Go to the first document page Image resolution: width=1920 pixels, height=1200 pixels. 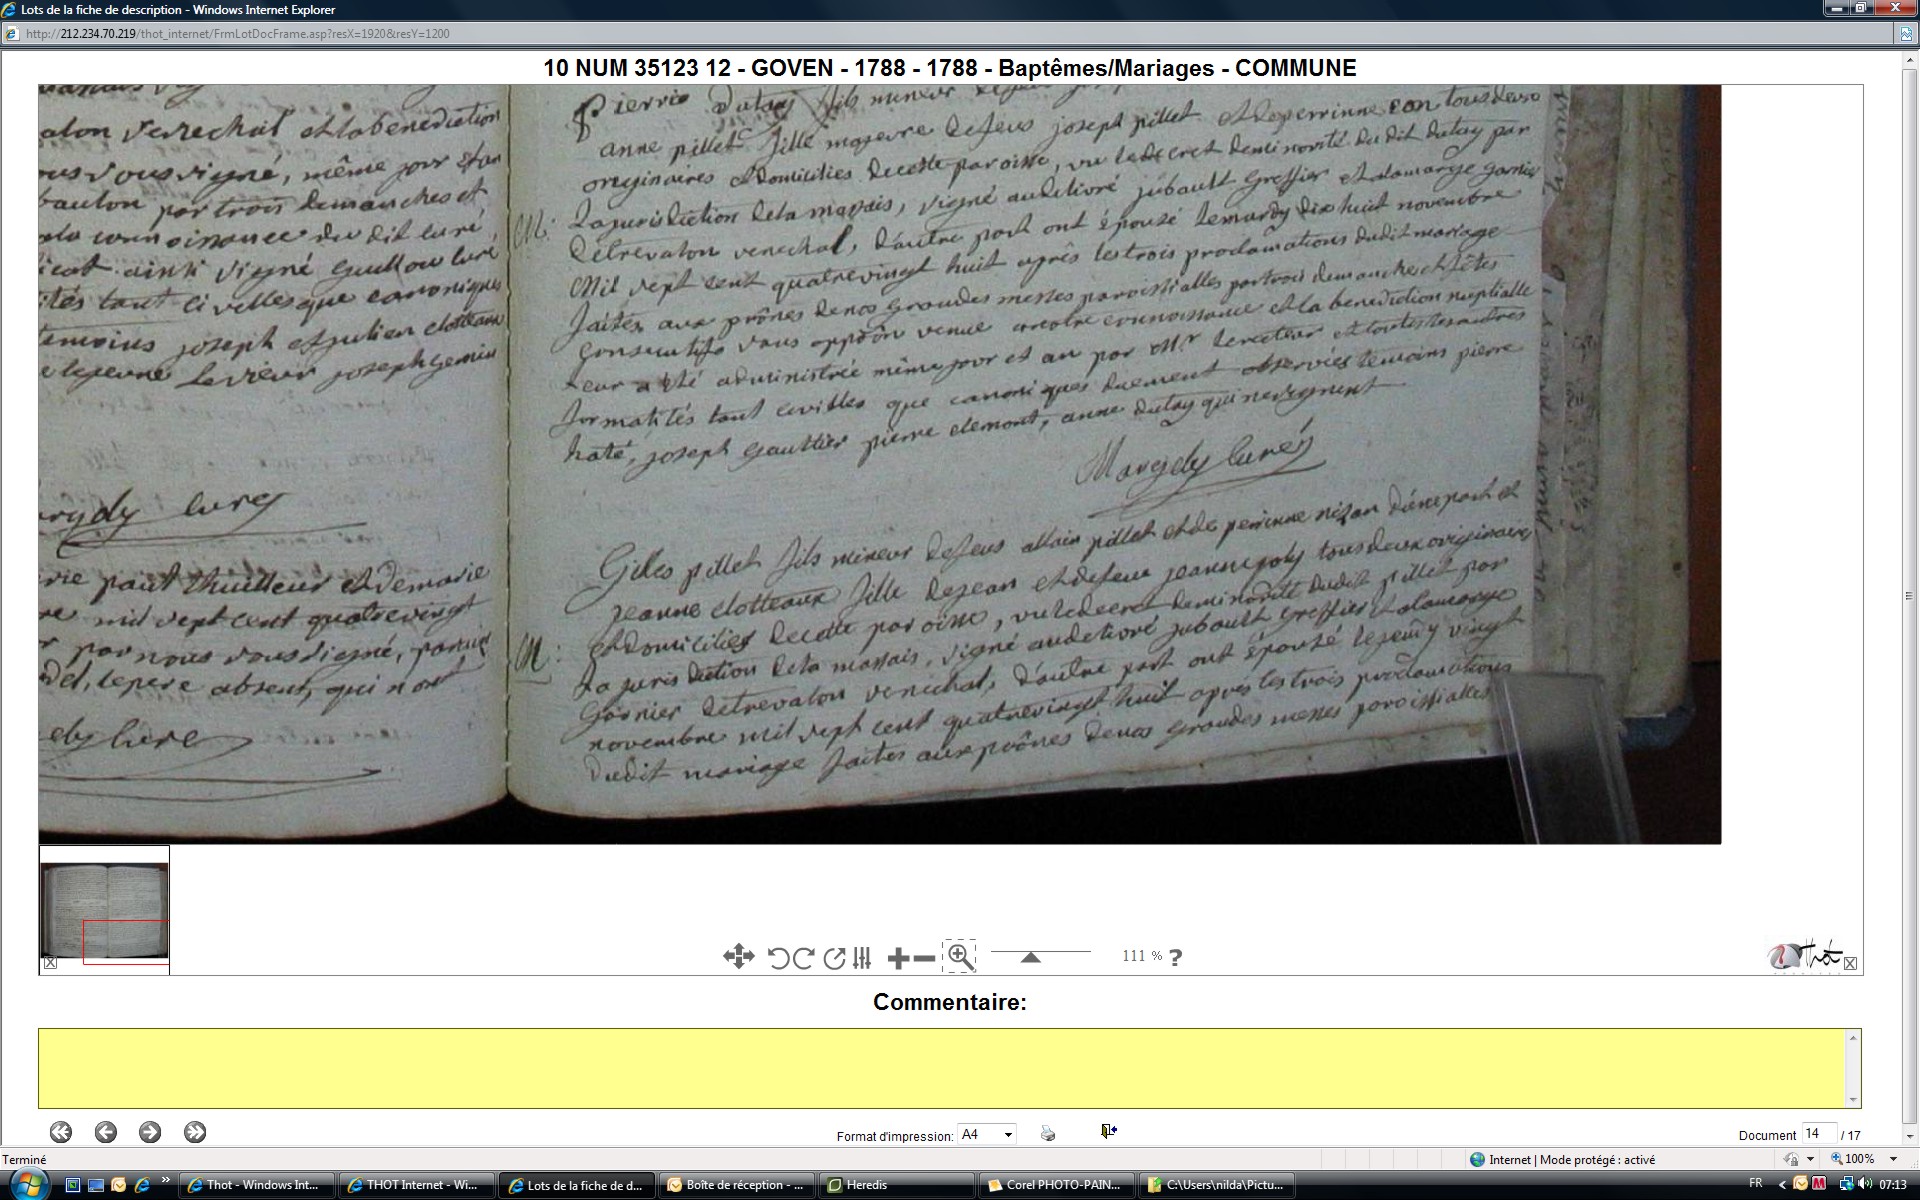[x=61, y=1132]
